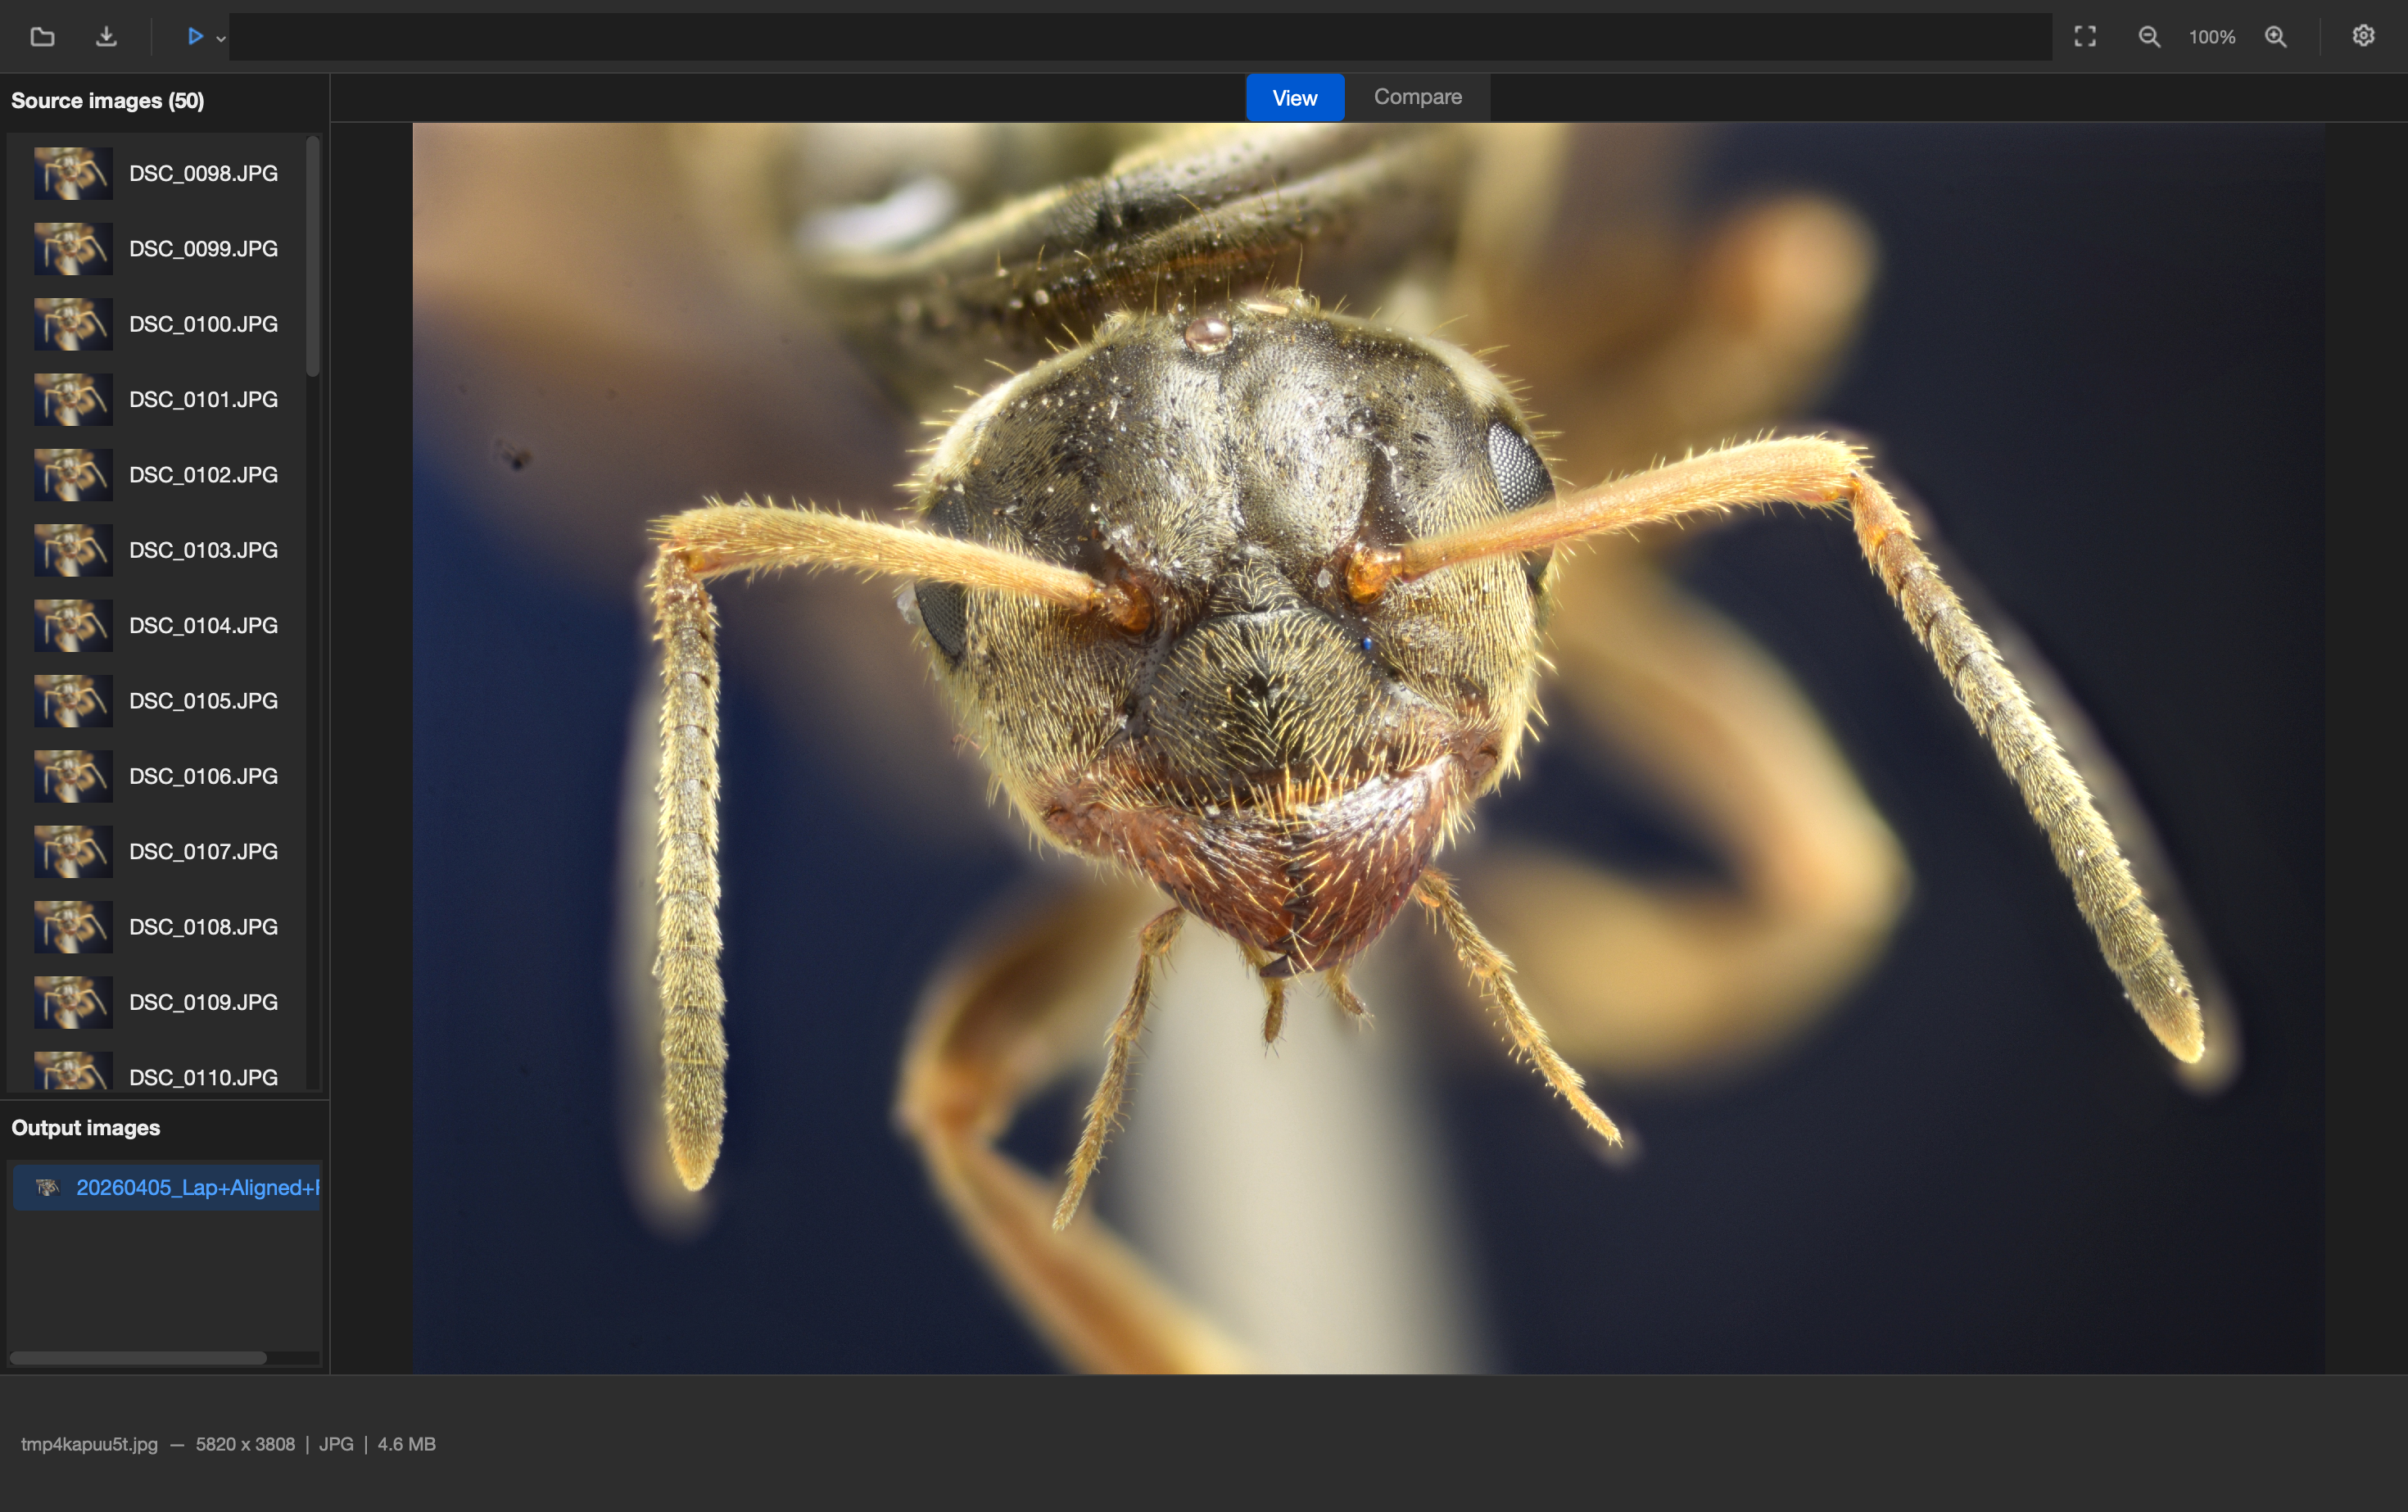Expand the play button dropdown arrow
The height and width of the screenshot is (1512, 2408).
coord(221,39)
